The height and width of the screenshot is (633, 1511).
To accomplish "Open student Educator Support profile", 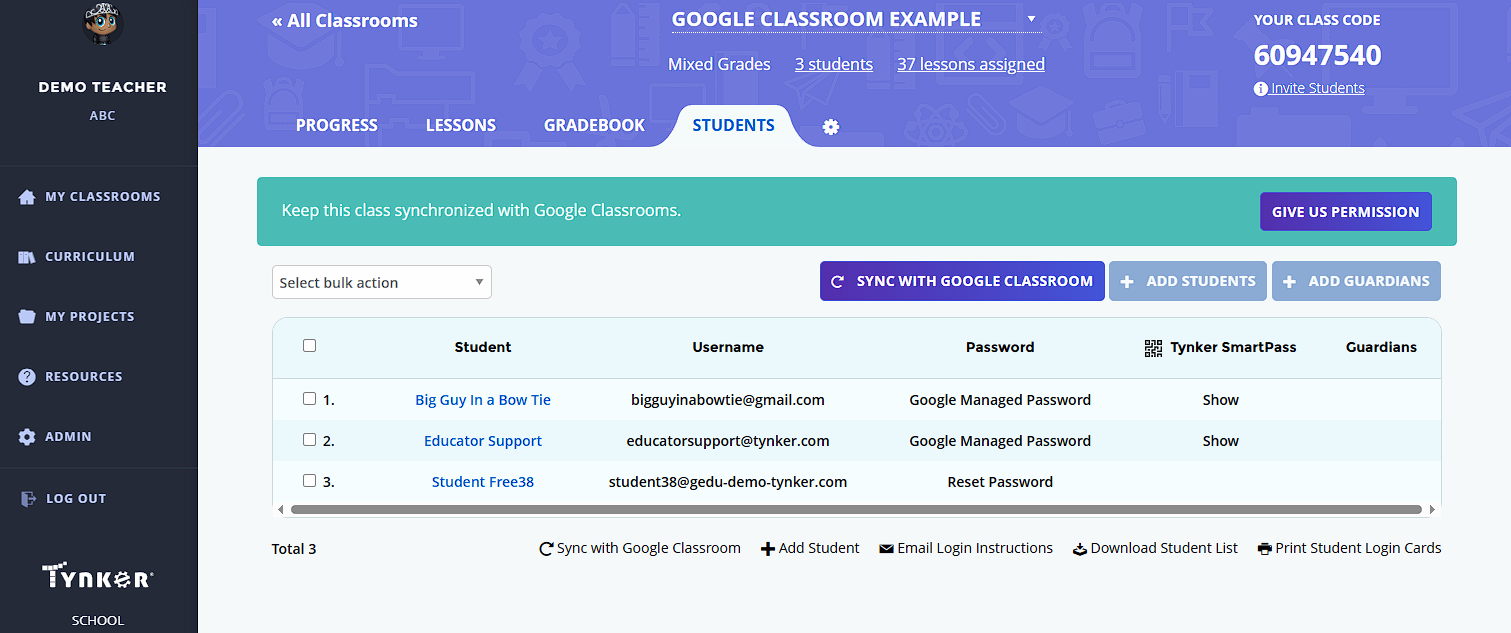I will [x=483, y=441].
